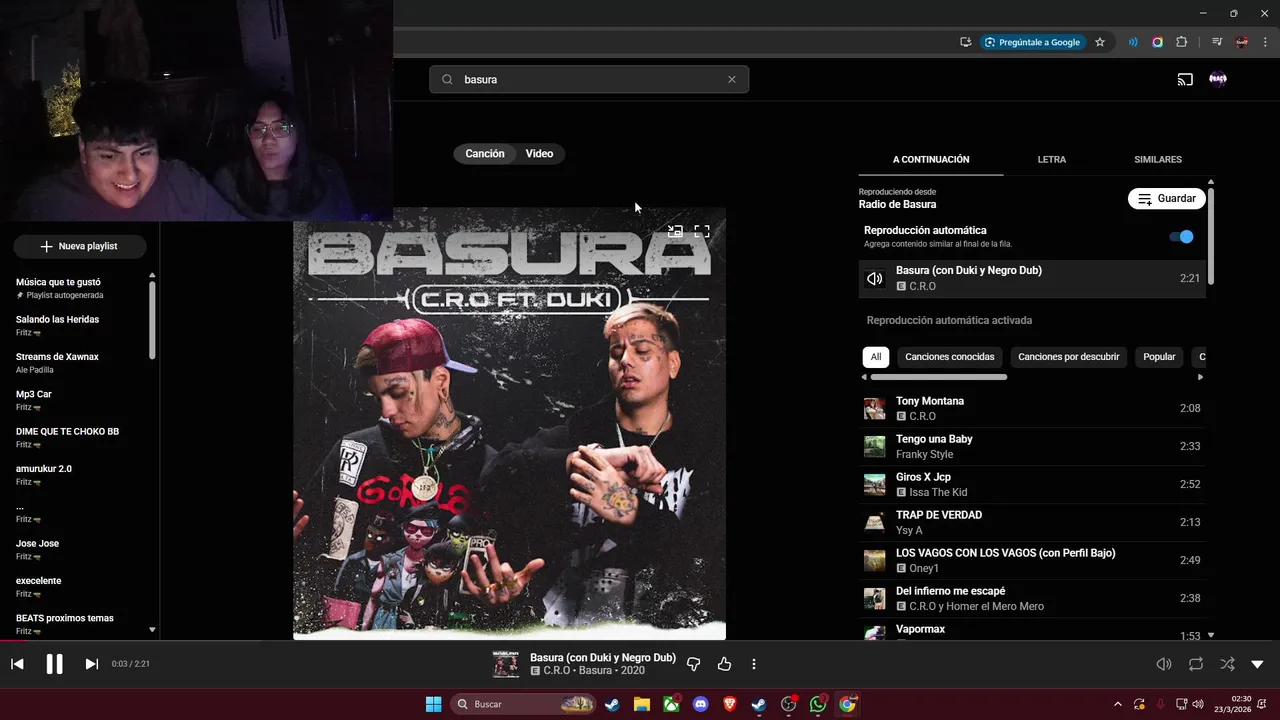Screen dimensions: 1280x720
Task: Select the Canciones conocidas chip
Action: [x=950, y=356]
